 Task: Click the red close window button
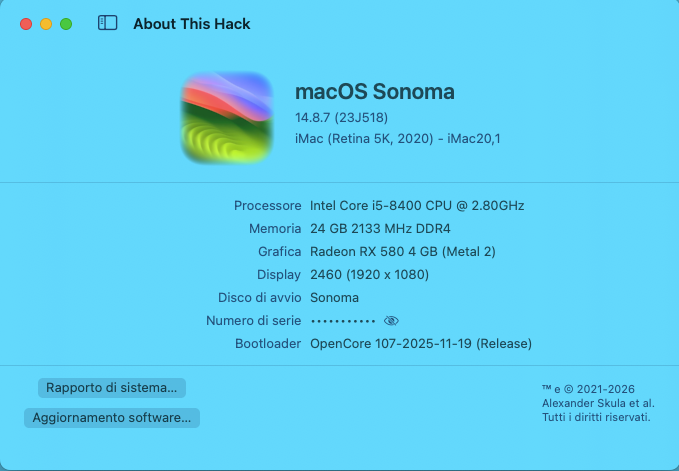25,23
